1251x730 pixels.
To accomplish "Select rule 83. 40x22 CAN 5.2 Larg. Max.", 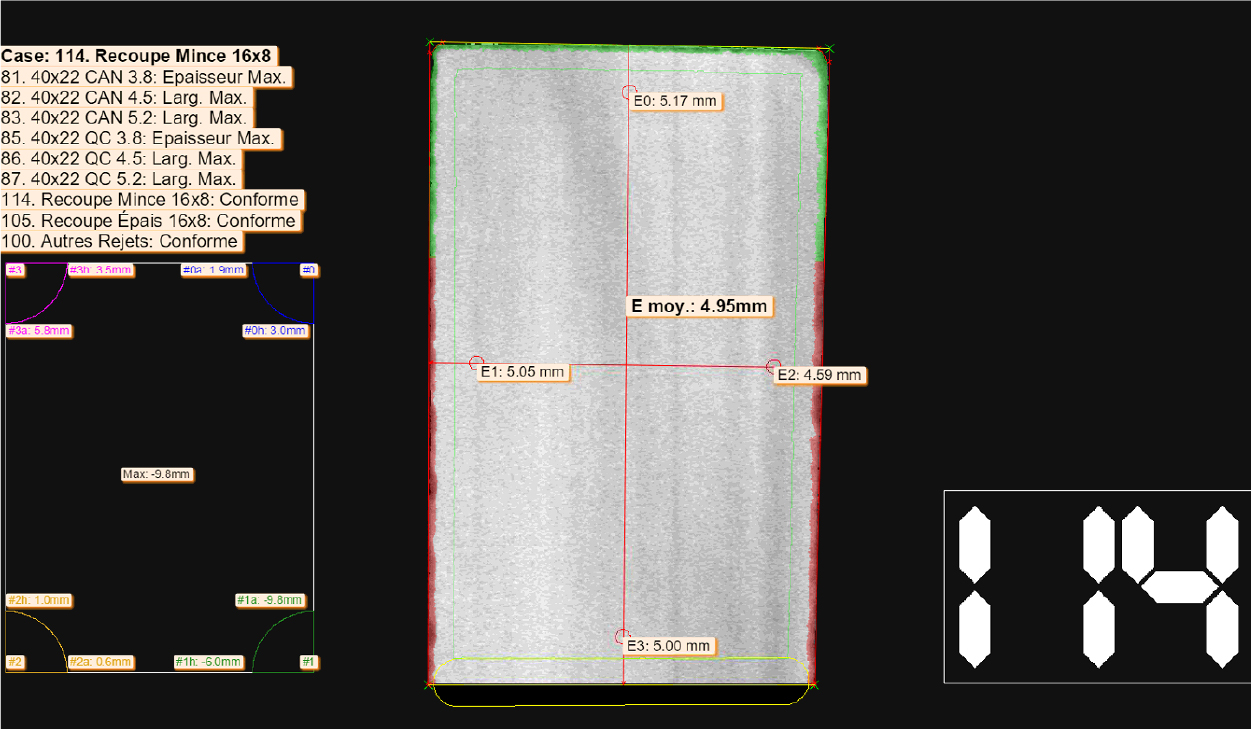I will coord(124,118).
